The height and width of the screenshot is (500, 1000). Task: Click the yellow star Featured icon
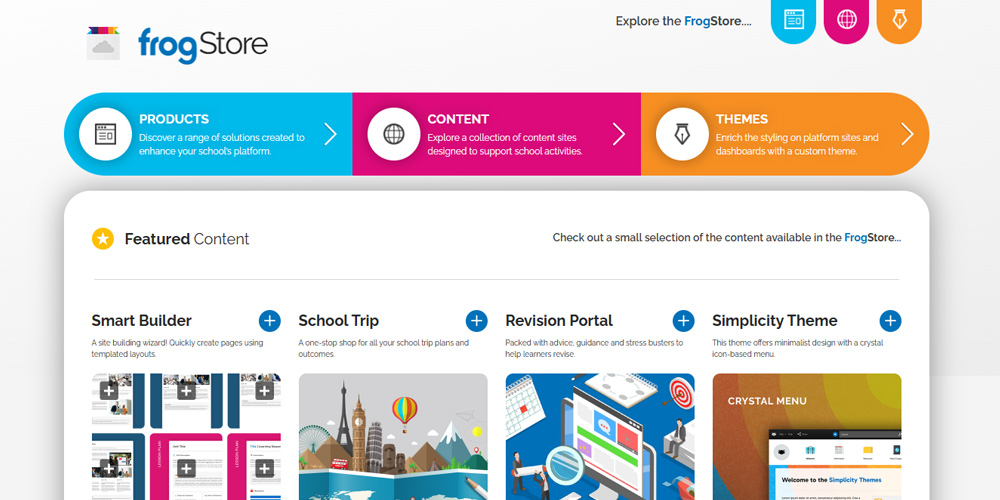tap(103, 238)
